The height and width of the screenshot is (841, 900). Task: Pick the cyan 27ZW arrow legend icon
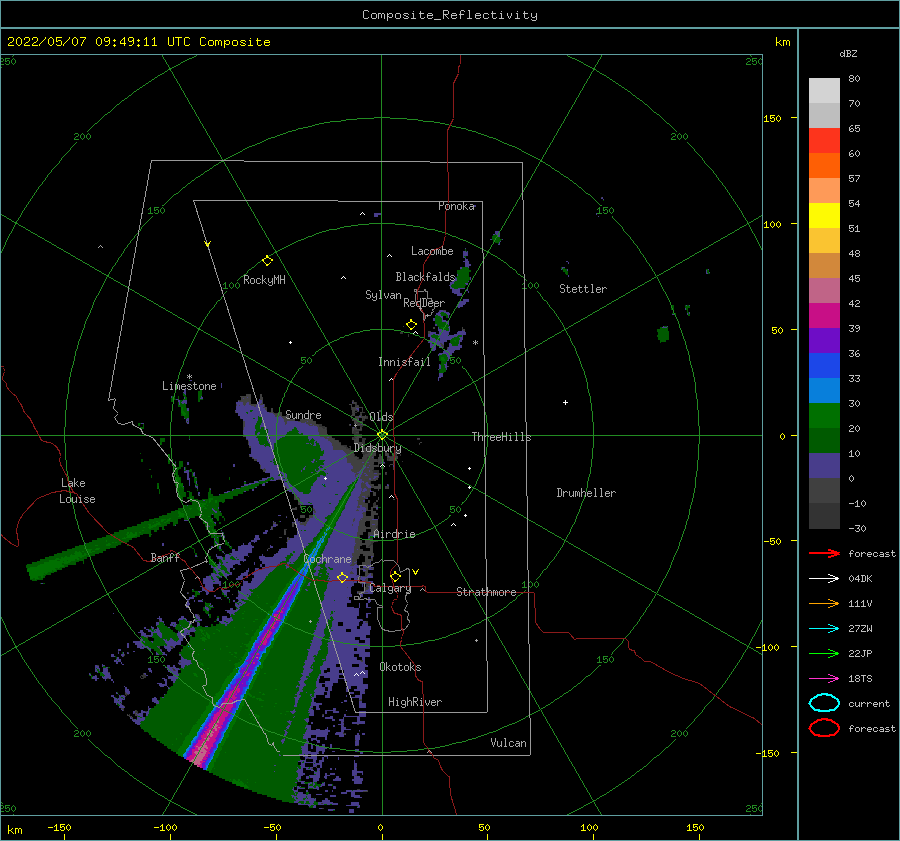tap(824, 628)
